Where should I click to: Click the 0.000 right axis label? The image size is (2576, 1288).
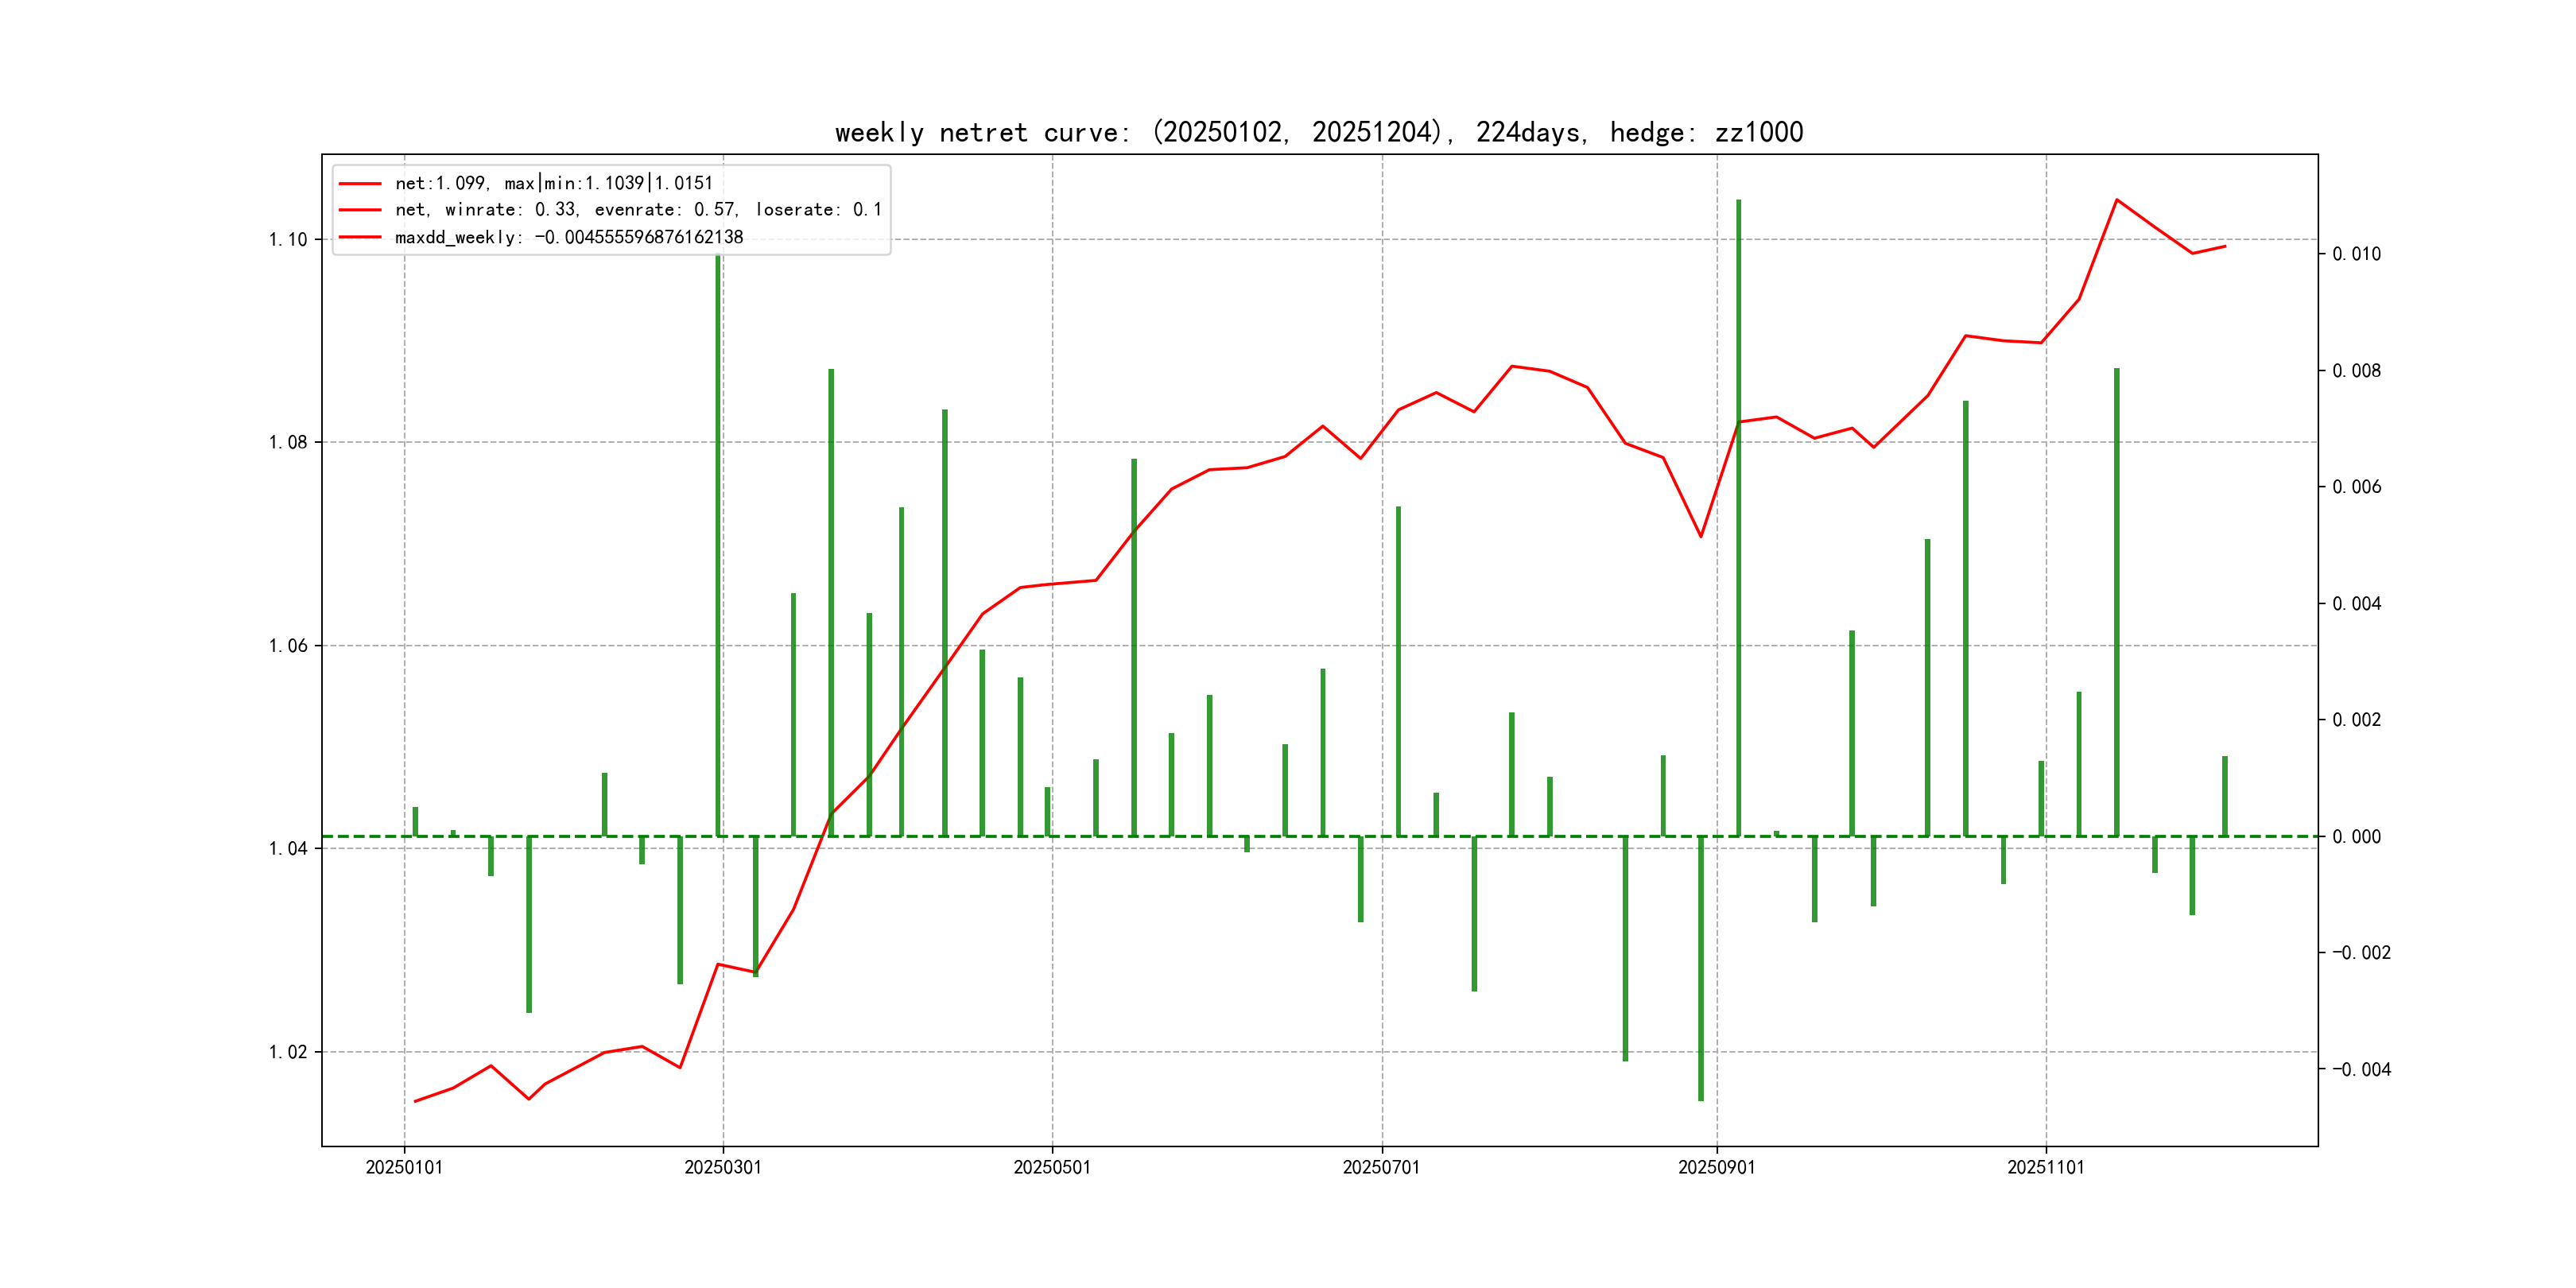click(x=2357, y=837)
